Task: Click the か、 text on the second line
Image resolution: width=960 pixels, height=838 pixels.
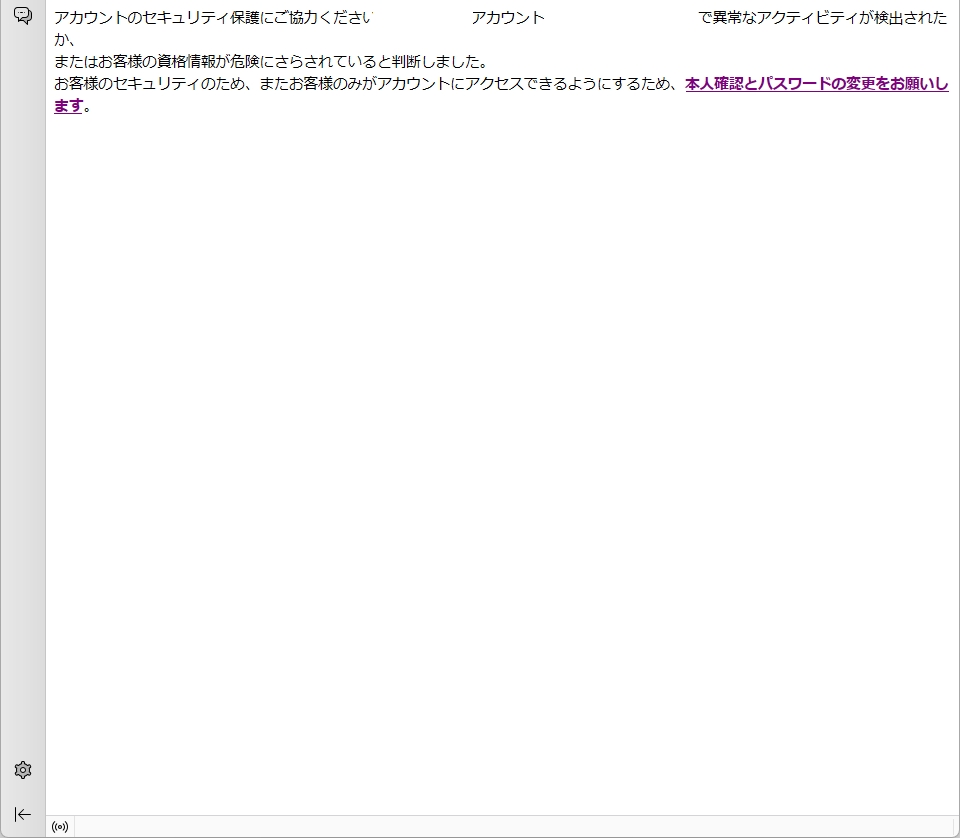Action: [65, 40]
